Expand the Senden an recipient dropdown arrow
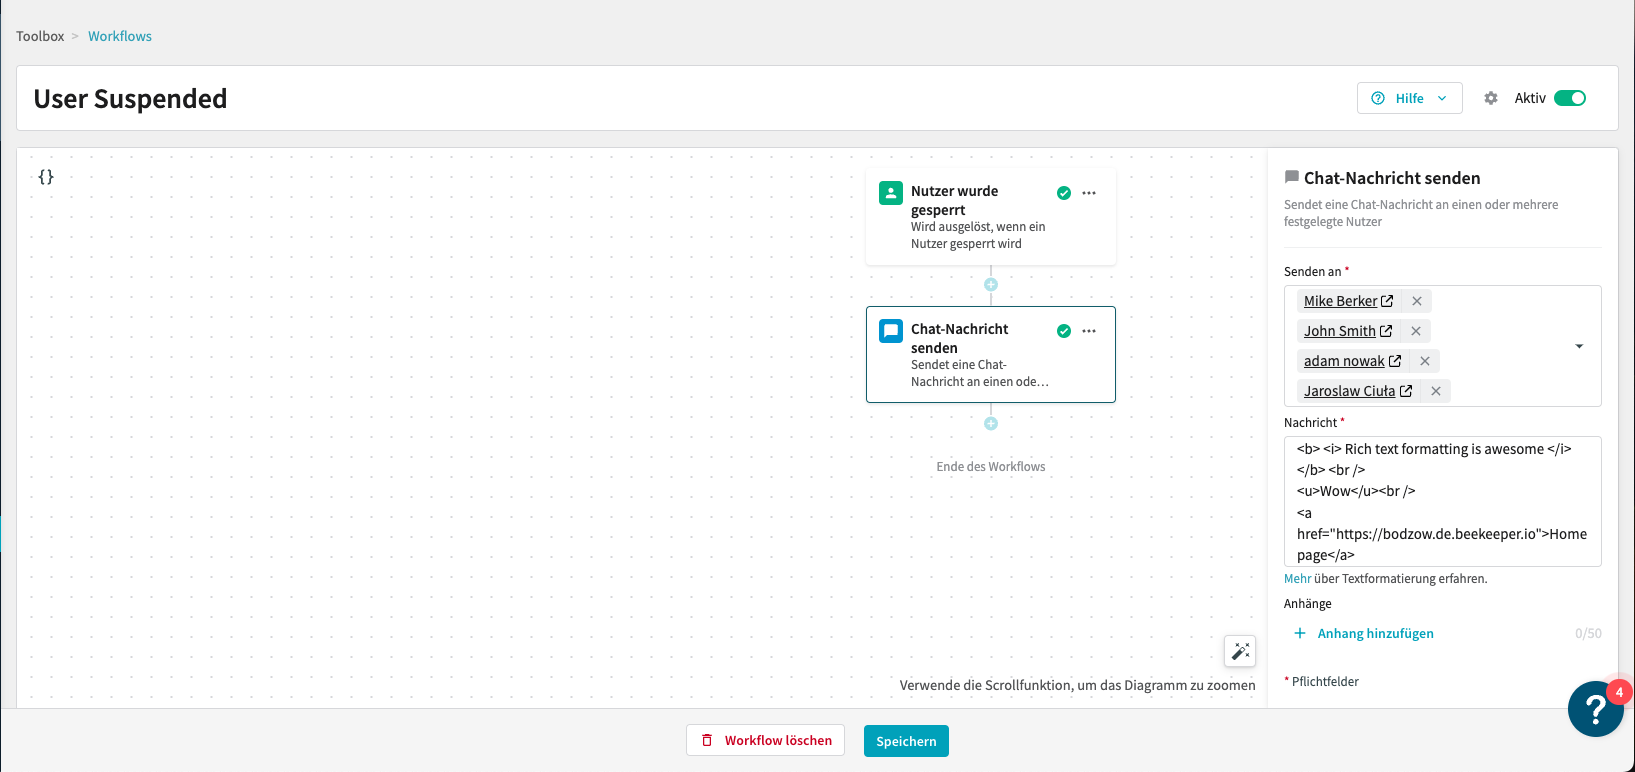The width and height of the screenshot is (1635, 772). click(x=1579, y=346)
